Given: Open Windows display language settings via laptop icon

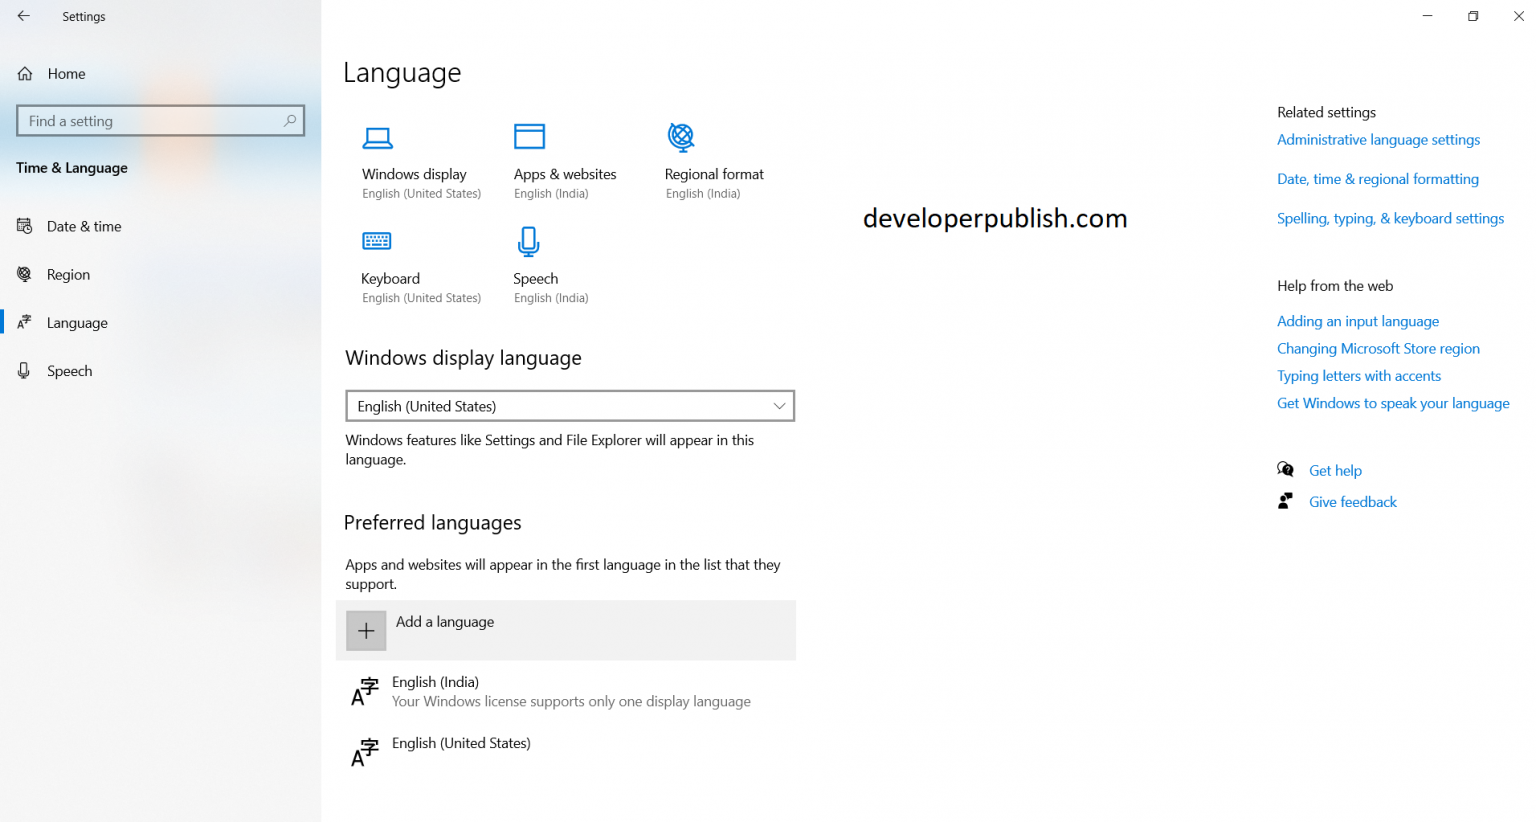Looking at the screenshot, I should pos(377,138).
